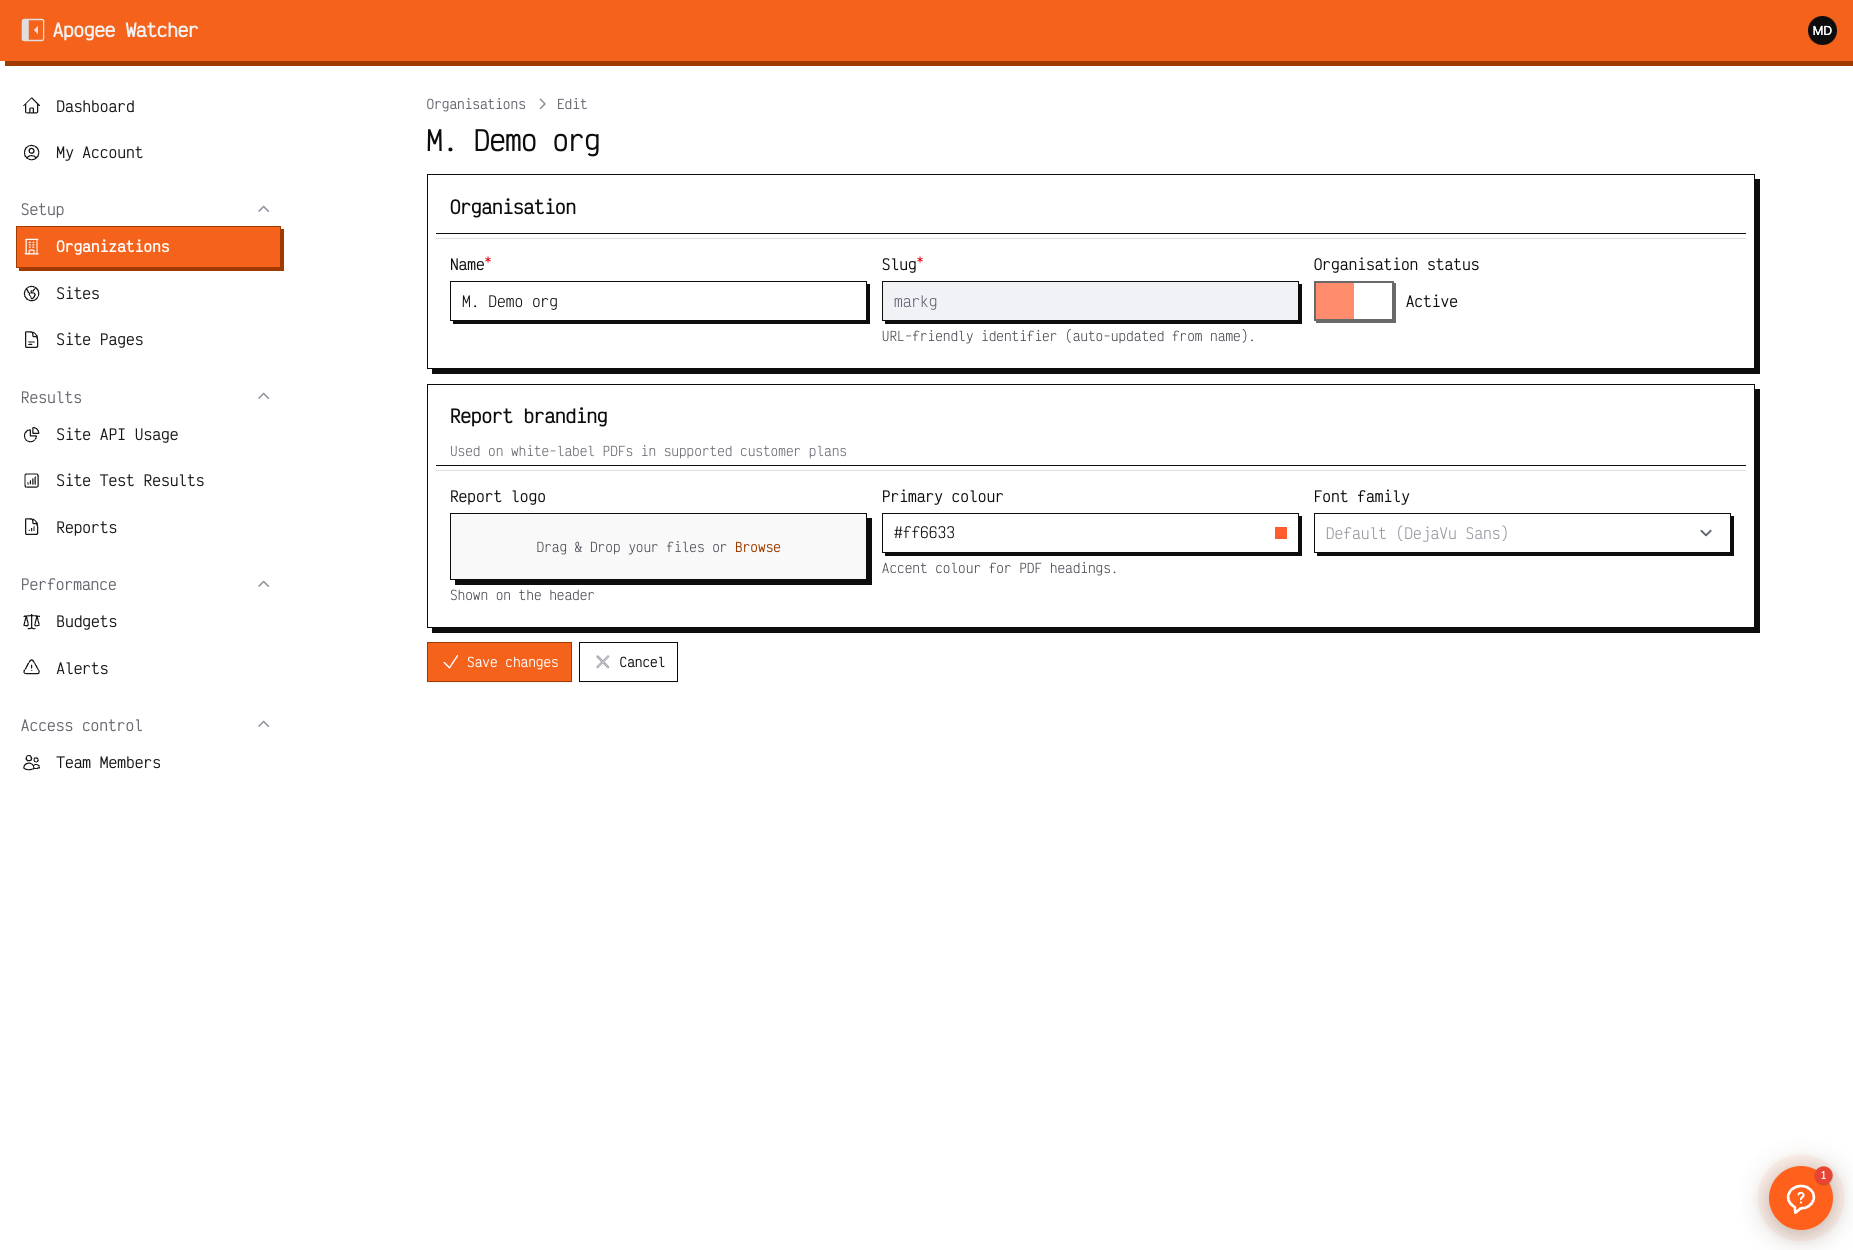Click the Site API Usage pie icon

32,434
